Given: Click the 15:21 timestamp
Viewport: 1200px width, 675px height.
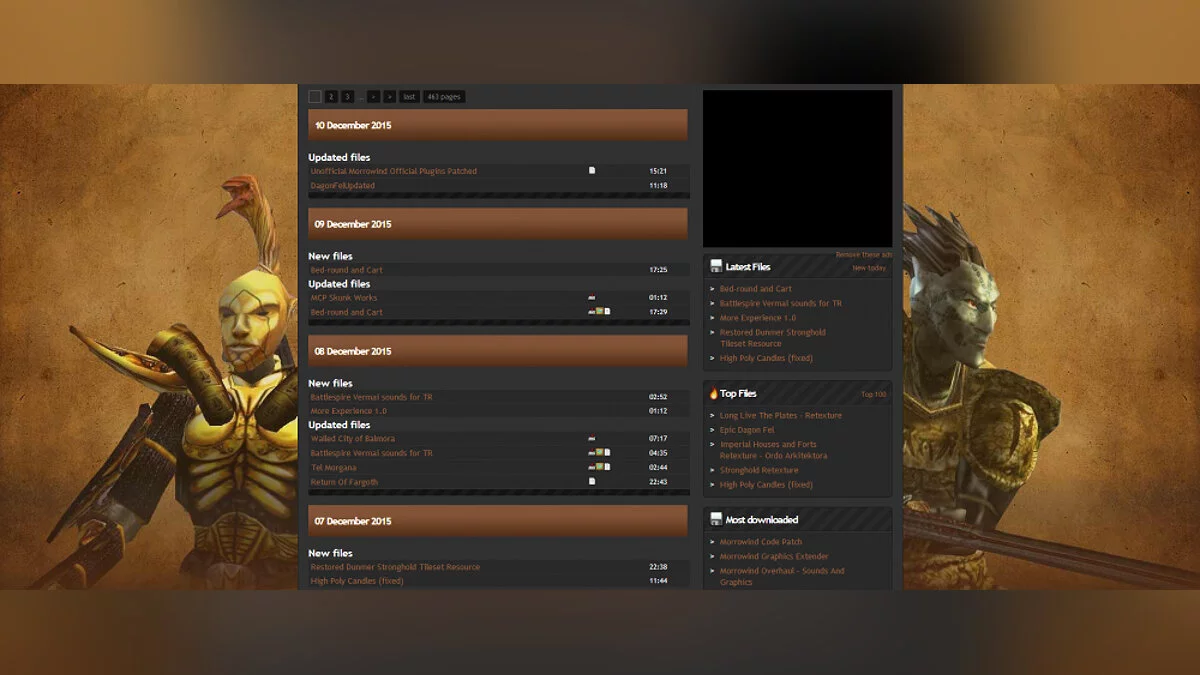Looking at the screenshot, I should [x=658, y=171].
